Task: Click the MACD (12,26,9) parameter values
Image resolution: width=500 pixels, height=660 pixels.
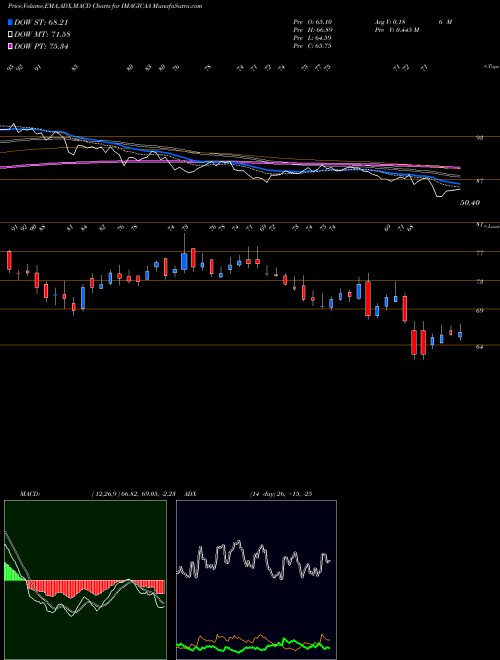Action: pos(136,493)
